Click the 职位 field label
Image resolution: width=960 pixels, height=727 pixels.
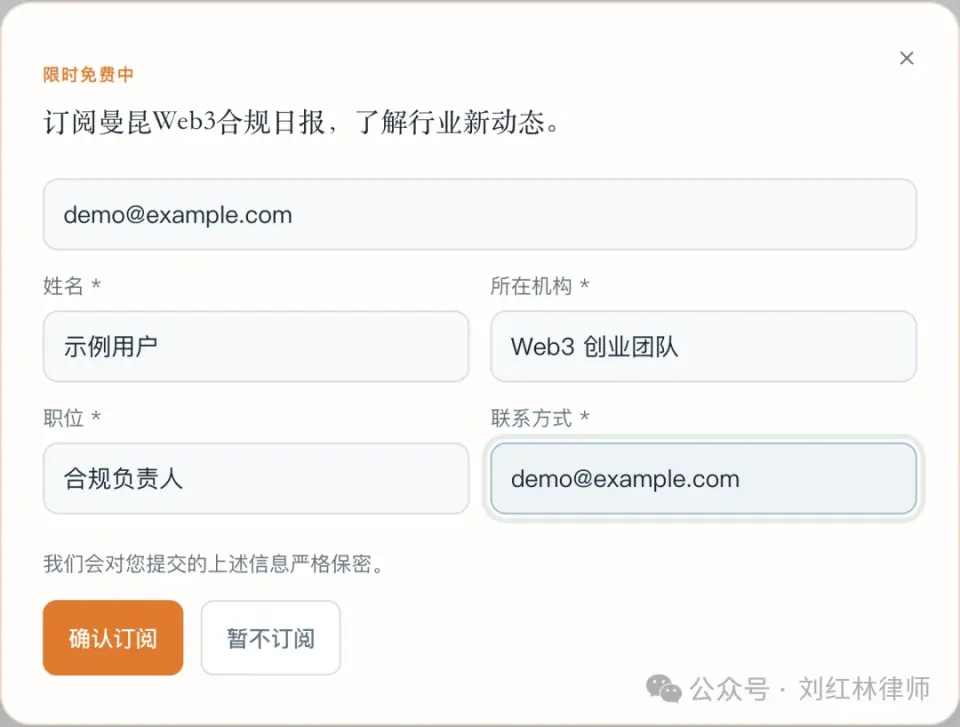point(63,418)
